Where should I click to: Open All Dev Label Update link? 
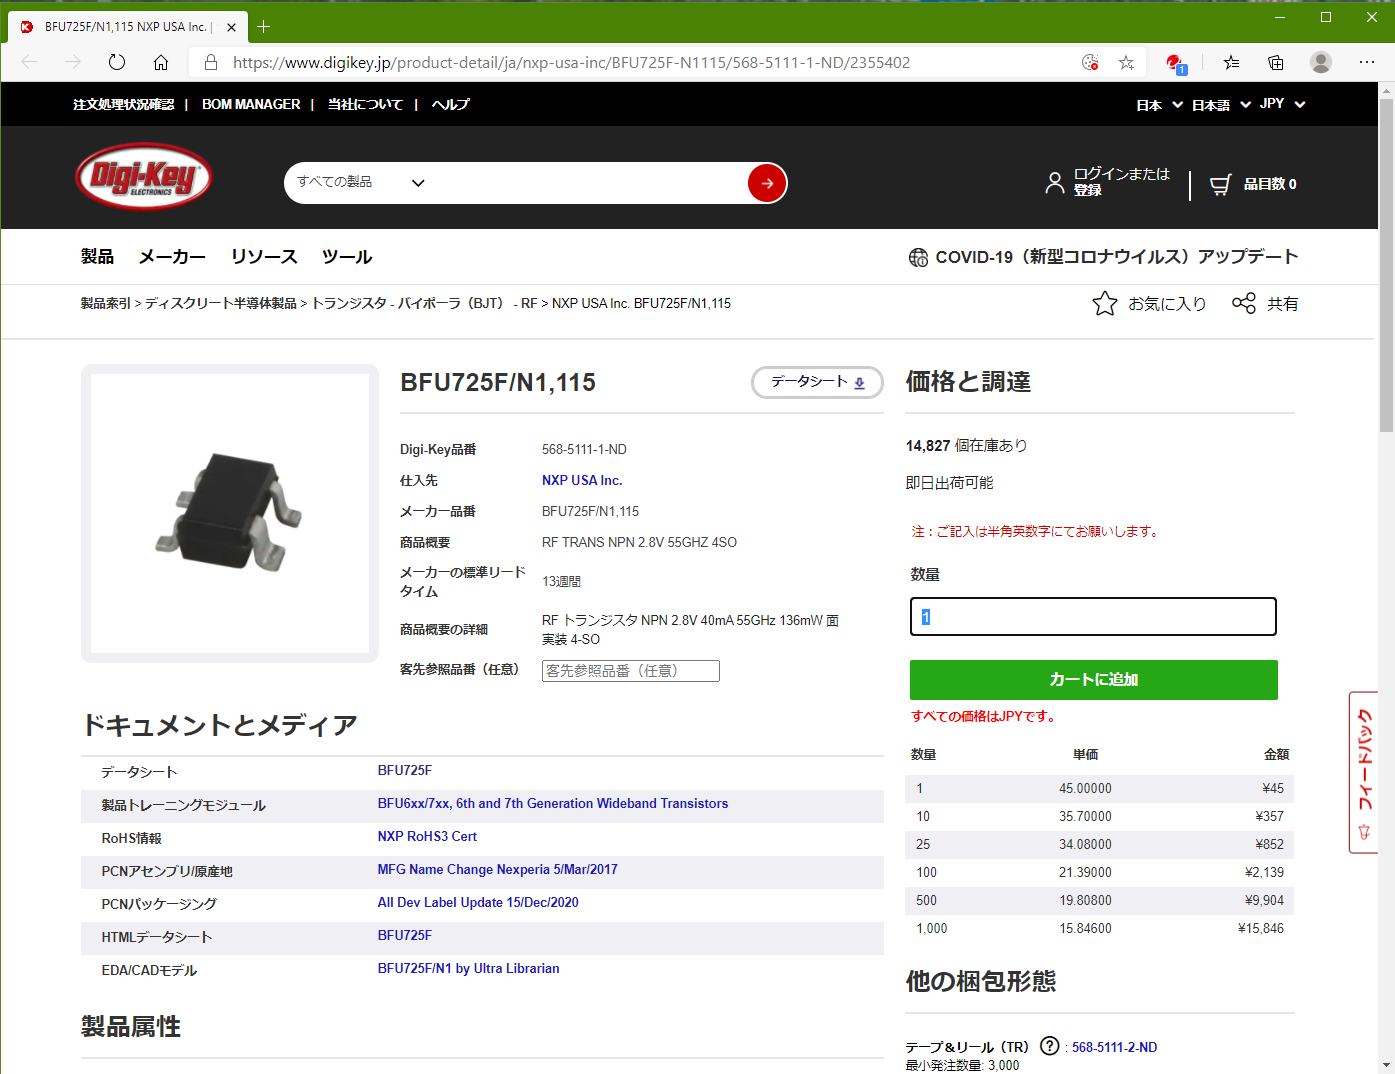[x=478, y=902]
